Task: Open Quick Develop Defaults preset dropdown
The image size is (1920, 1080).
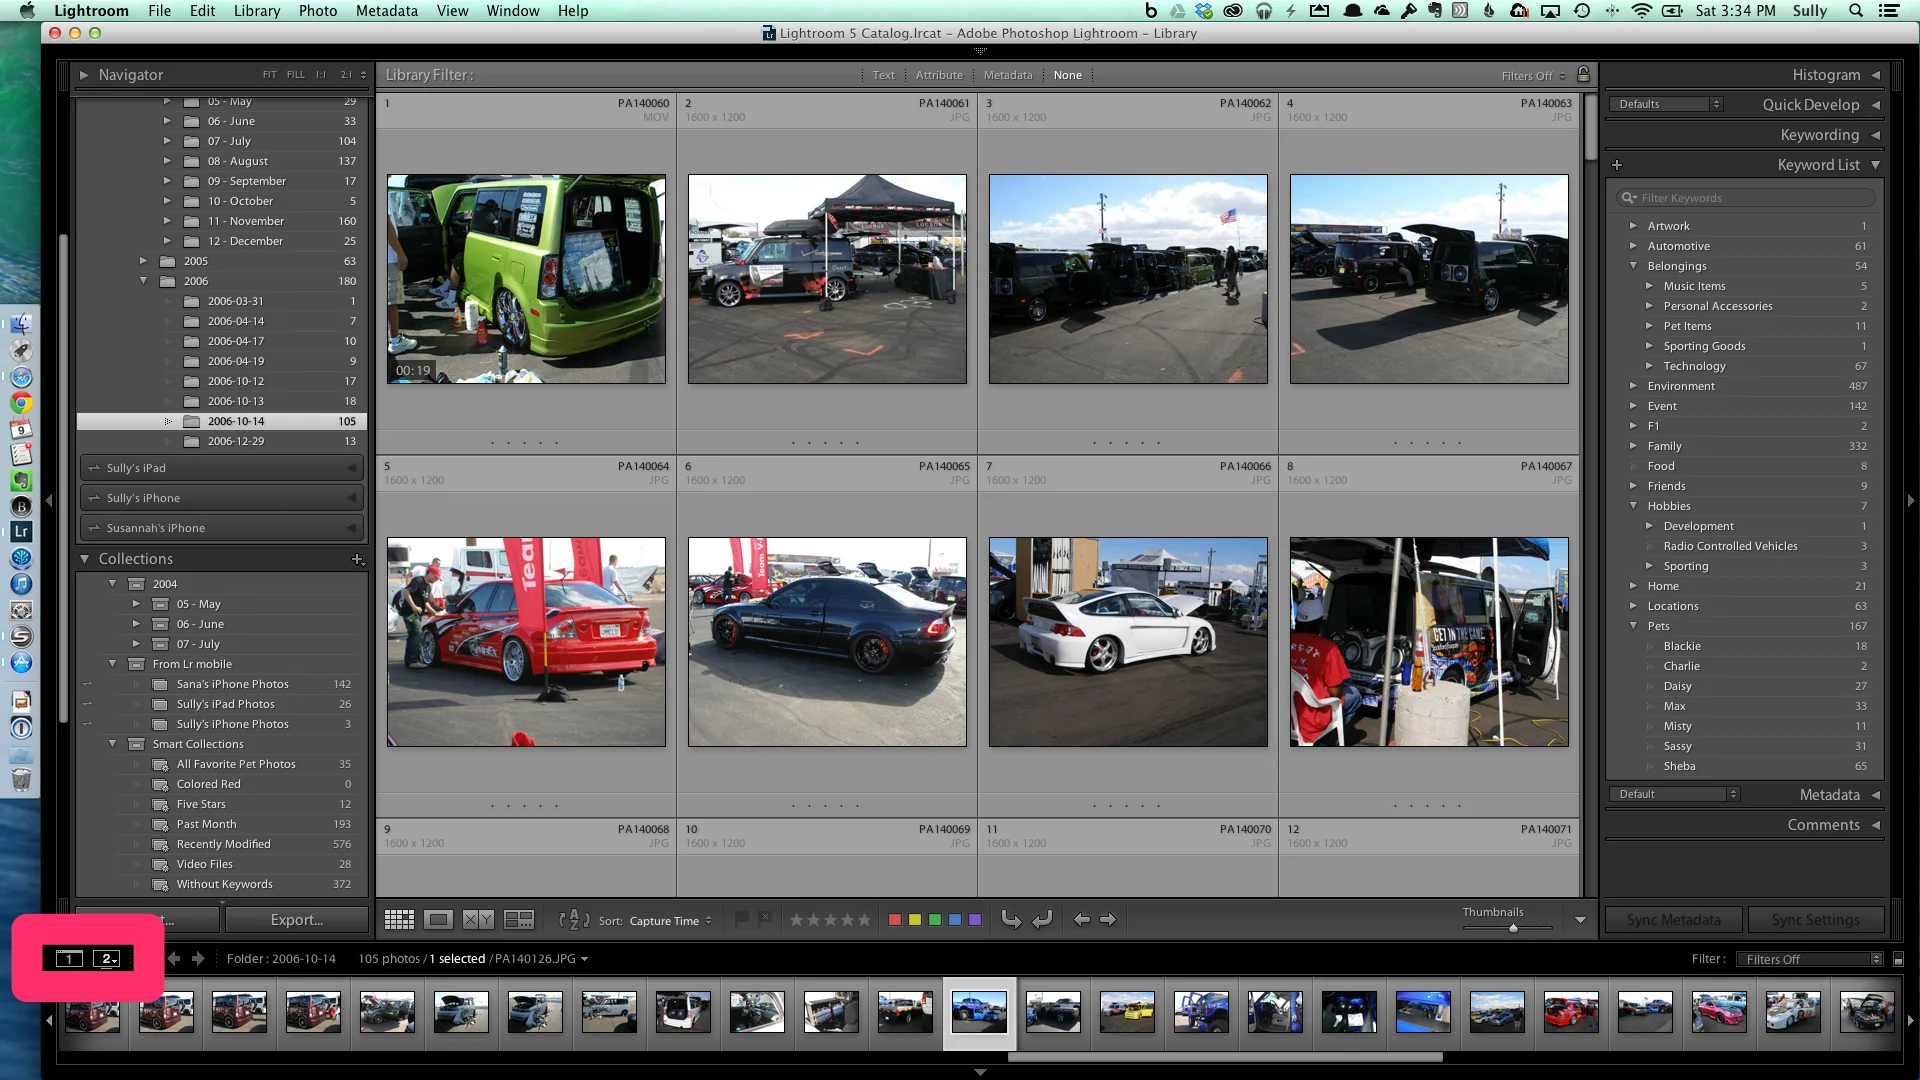Action: 1665,104
